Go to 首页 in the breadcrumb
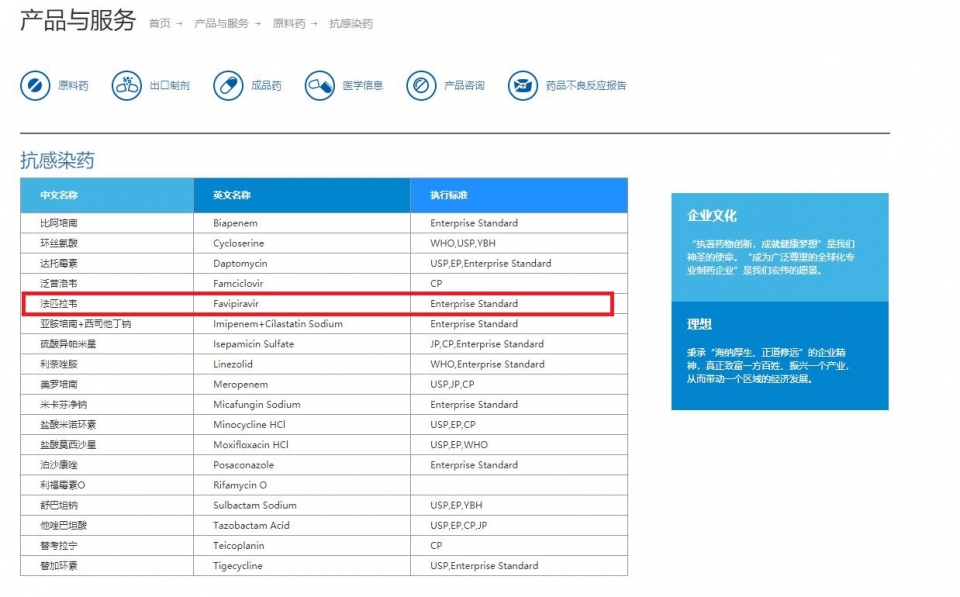 [x=160, y=23]
